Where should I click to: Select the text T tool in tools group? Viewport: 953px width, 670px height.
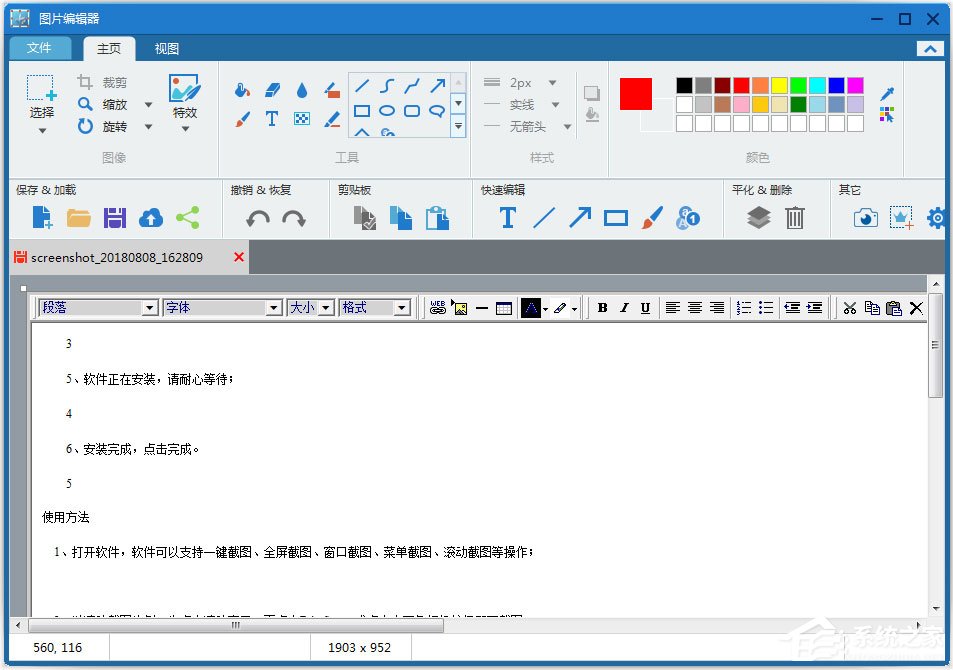(x=272, y=119)
